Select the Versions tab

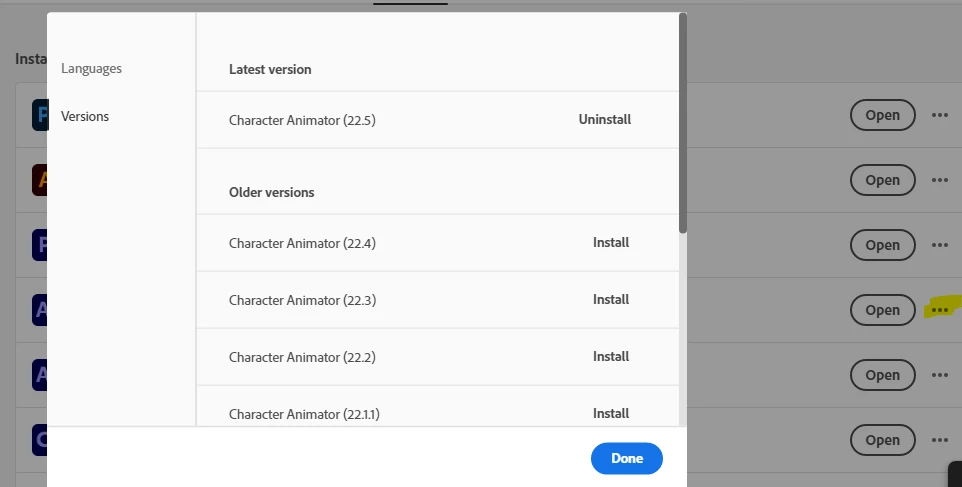click(85, 117)
